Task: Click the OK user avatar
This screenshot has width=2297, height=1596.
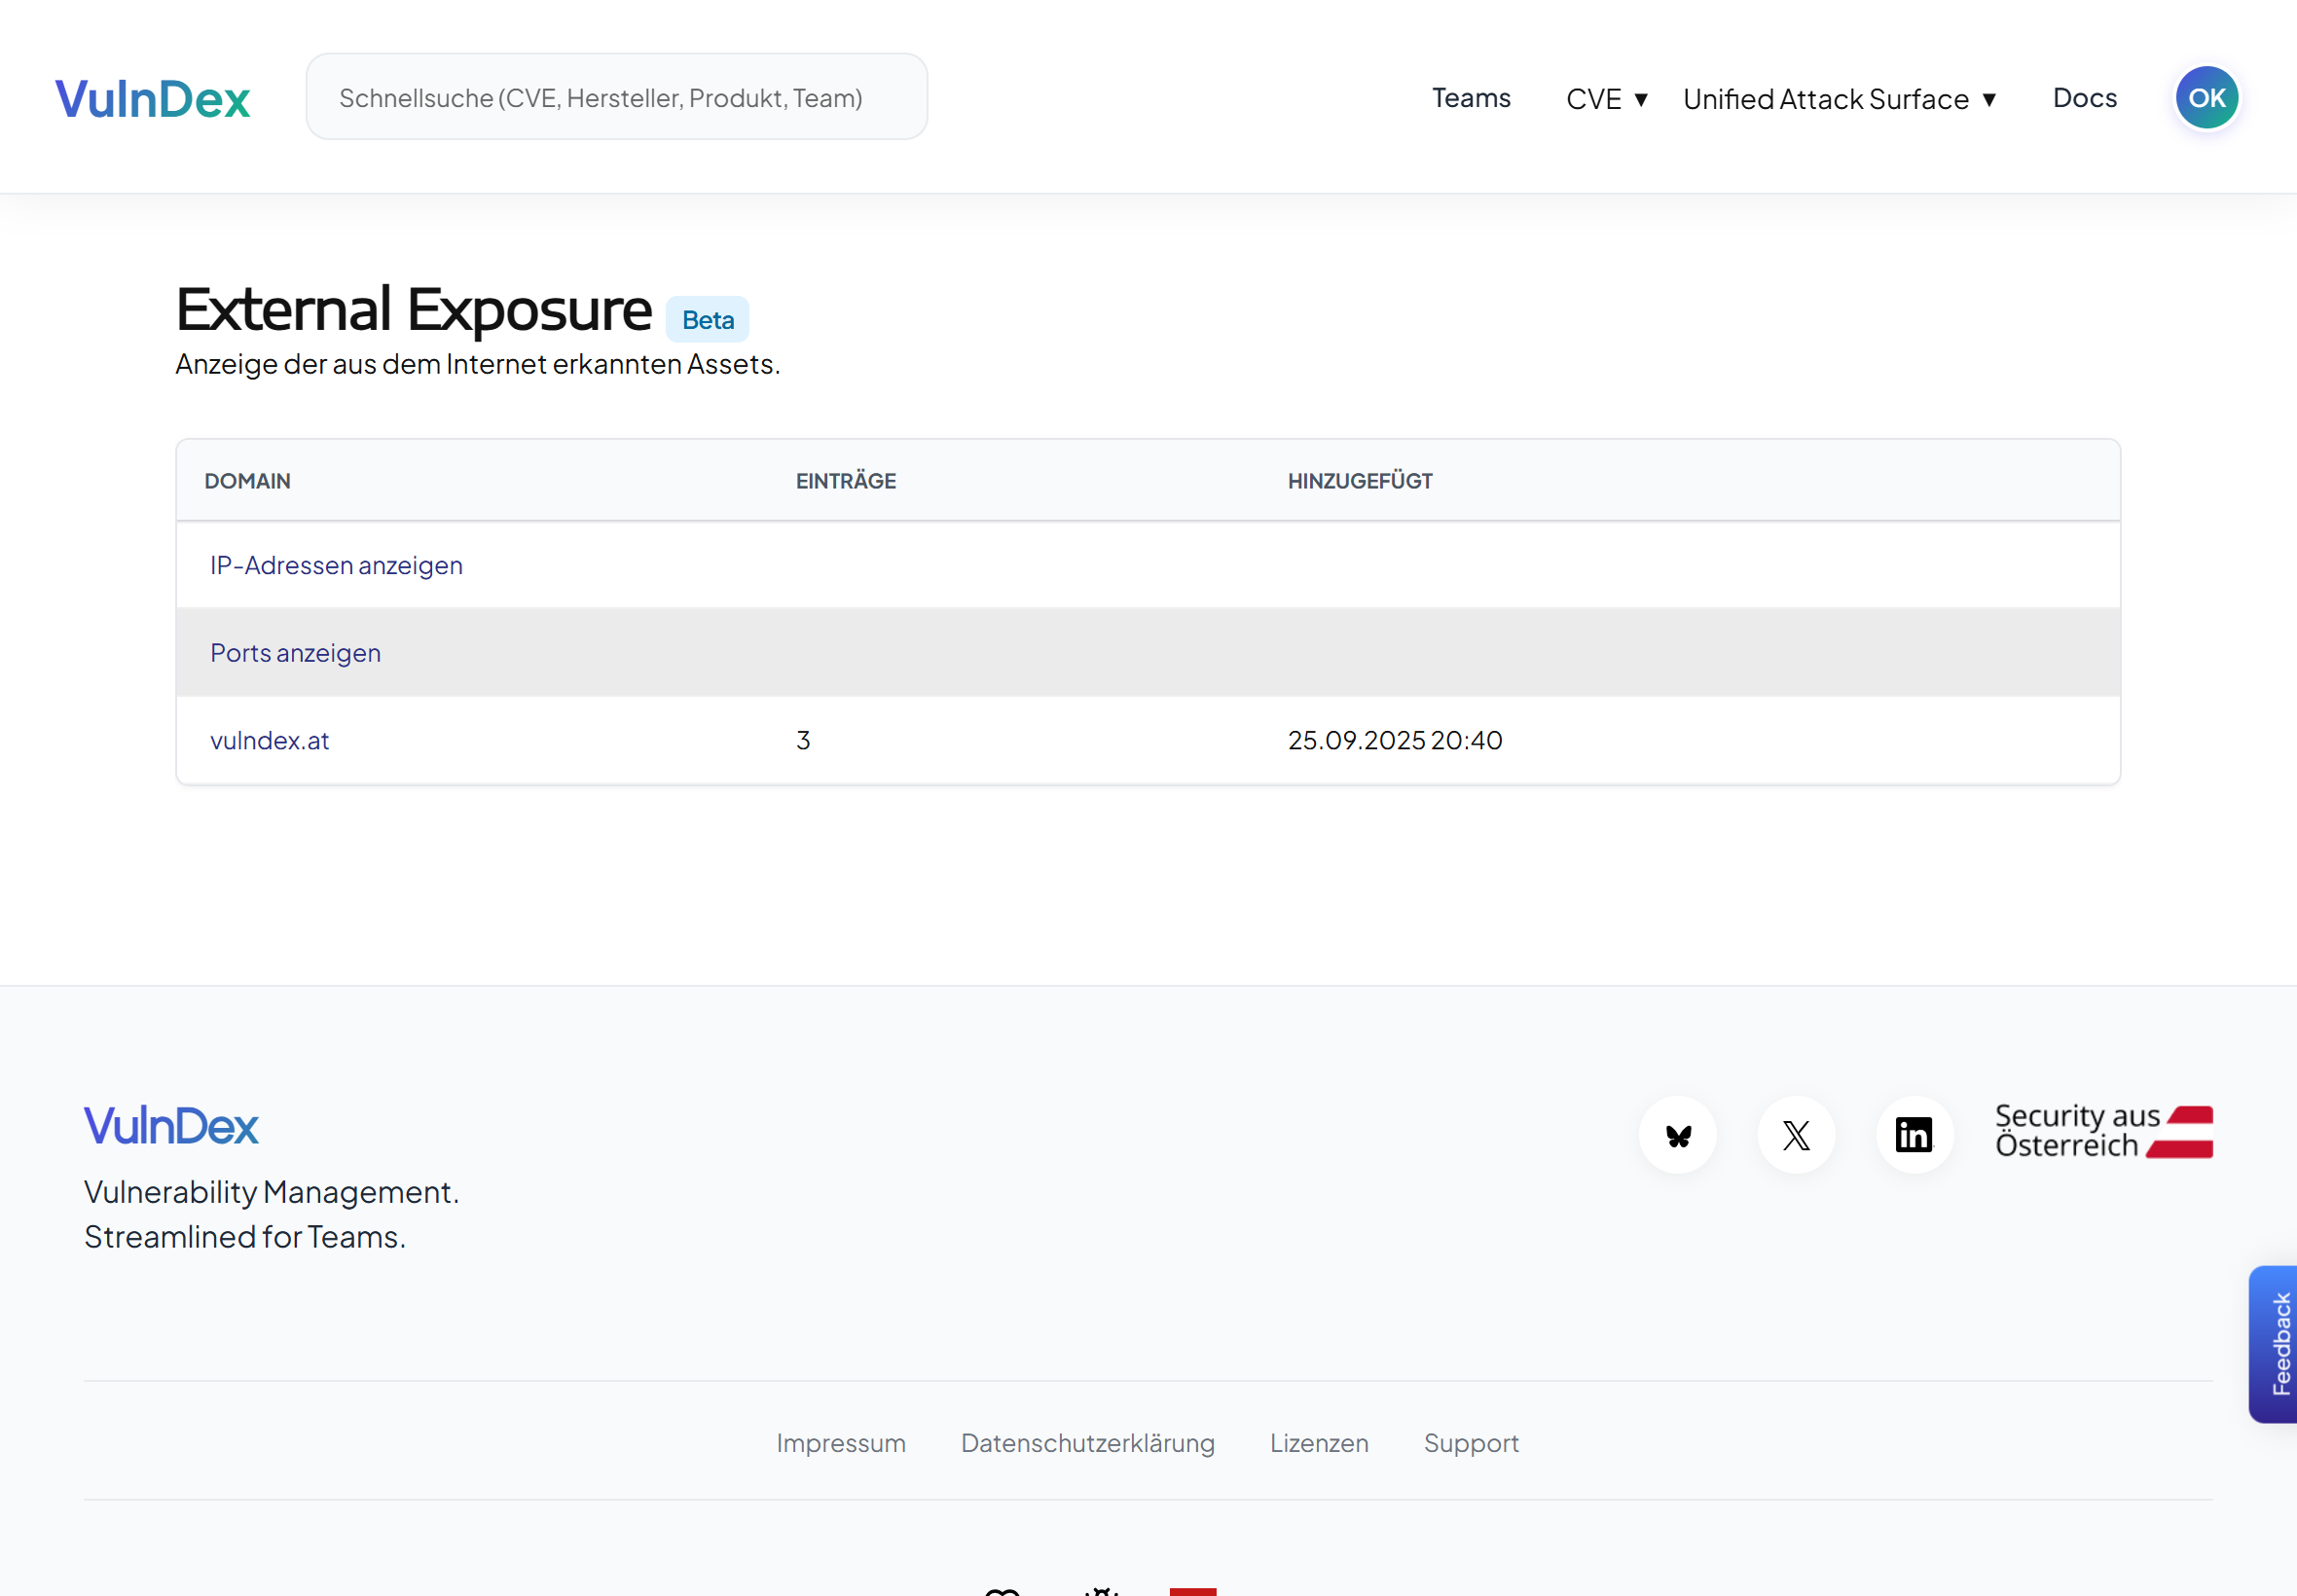Action: point(2206,98)
